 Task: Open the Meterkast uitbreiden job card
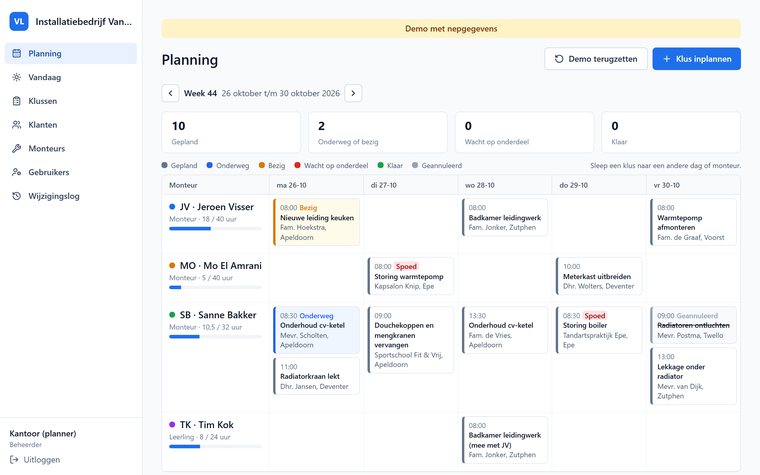tap(599, 276)
